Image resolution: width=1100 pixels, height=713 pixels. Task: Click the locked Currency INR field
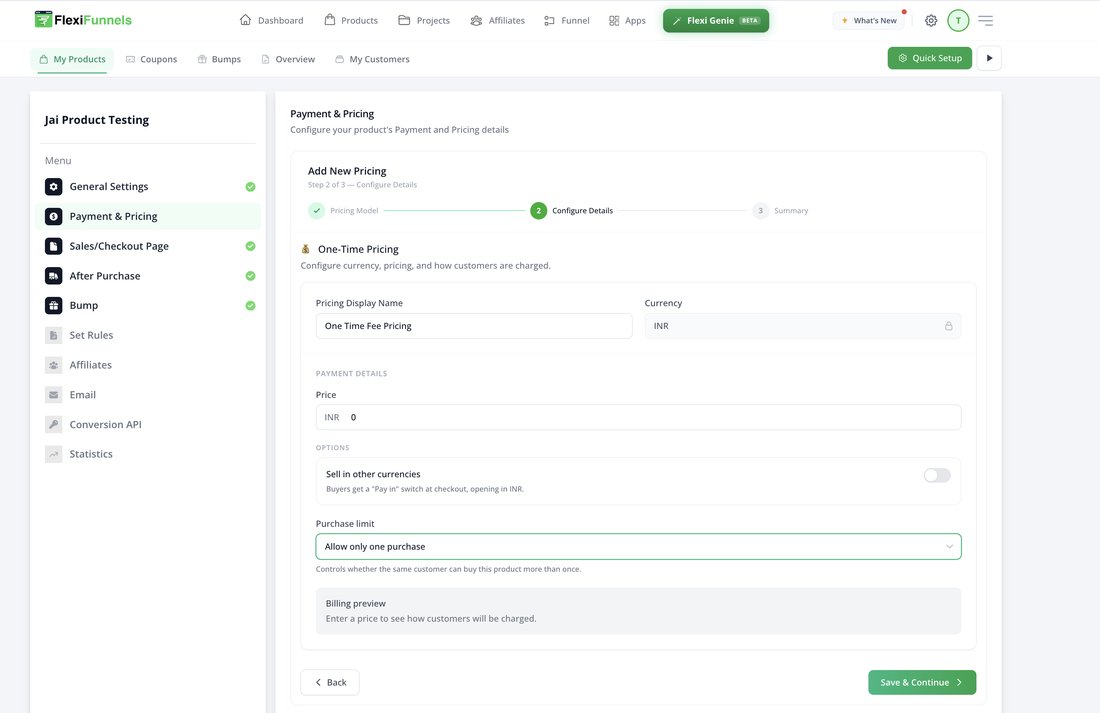[x=803, y=326]
